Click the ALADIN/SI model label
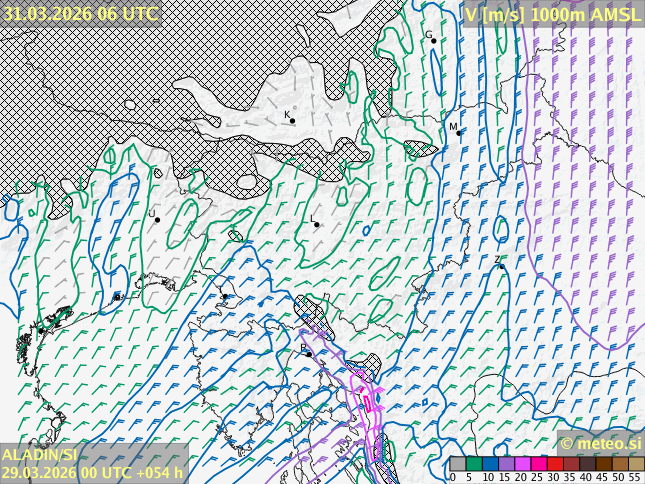Viewport: 645px width, 484px height. (x=40, y=455)
